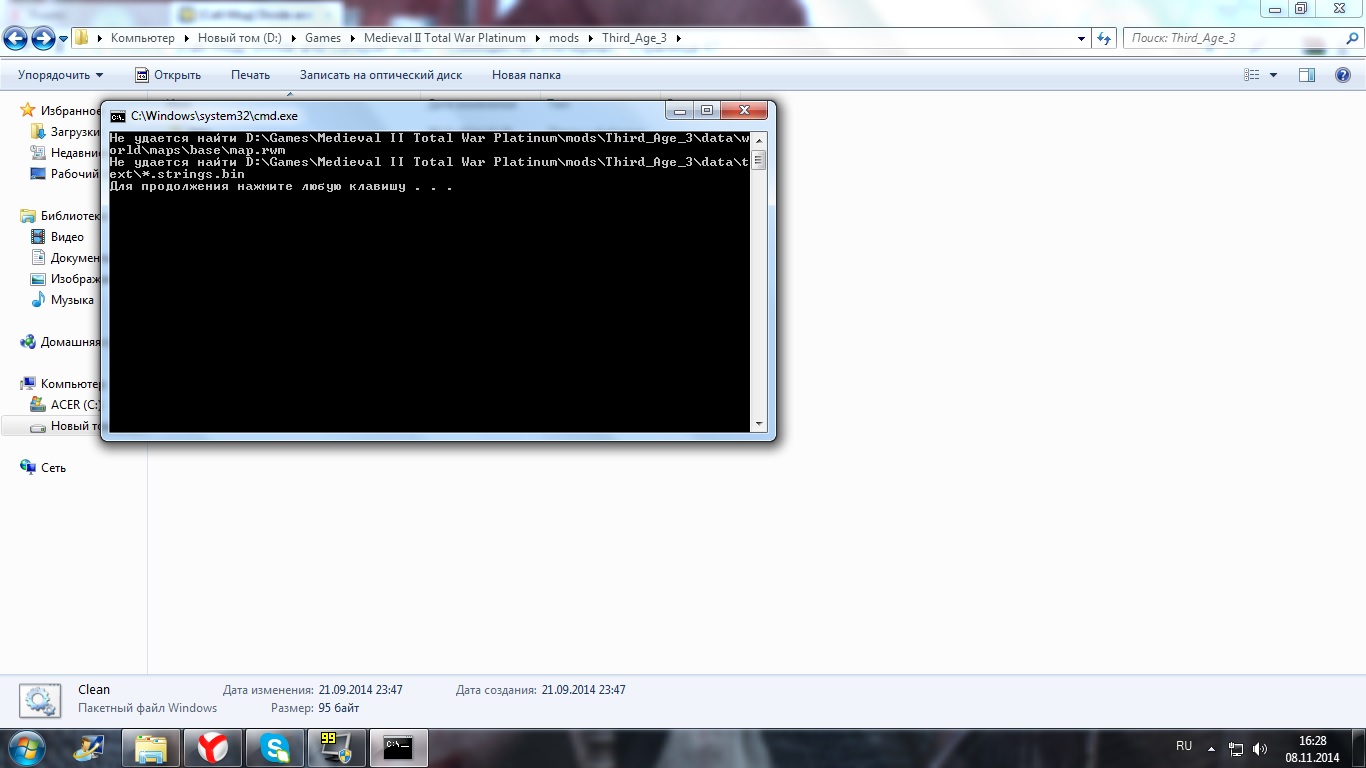Image resolution: width=1366 pixels, height=768 pixels.
Task: Open the address bar history dropdown
Action: 1082,38
